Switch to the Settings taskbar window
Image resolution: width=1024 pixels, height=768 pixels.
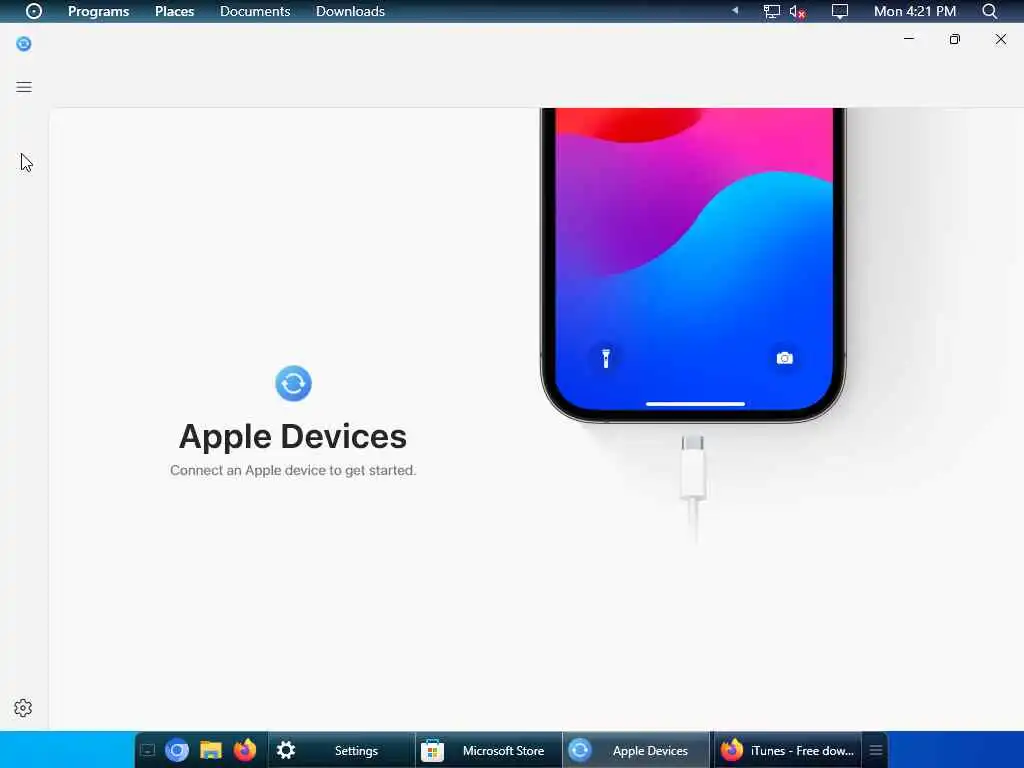click(x=340, y=750)
